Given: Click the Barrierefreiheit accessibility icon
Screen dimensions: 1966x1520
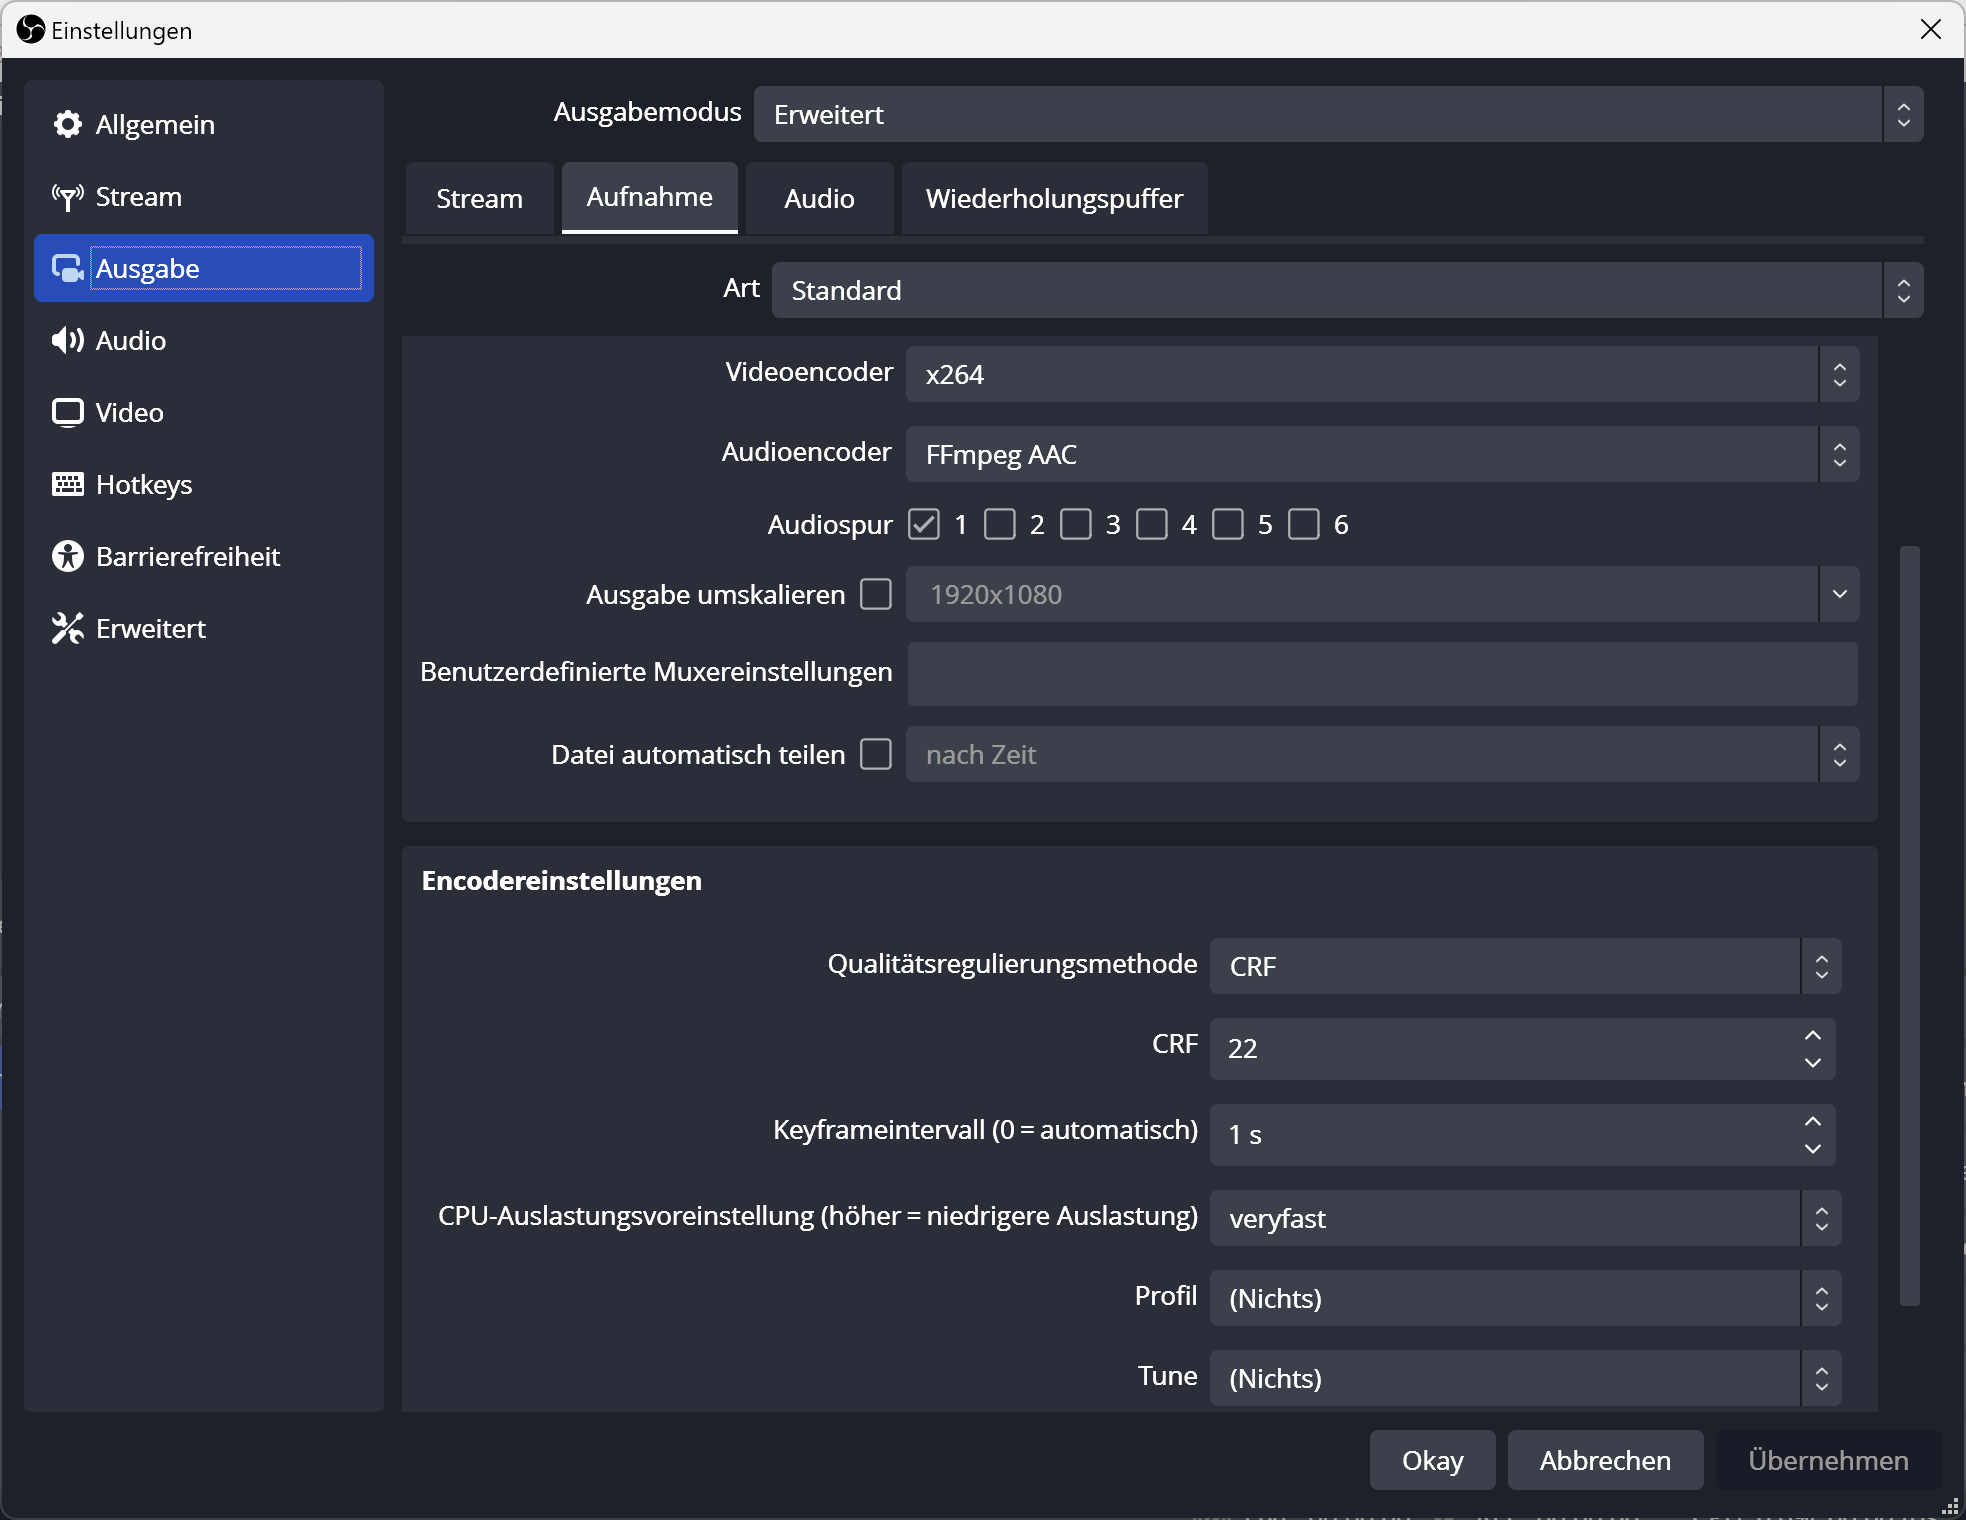Looking at the screenshot, I should click(x=68, y=557).
